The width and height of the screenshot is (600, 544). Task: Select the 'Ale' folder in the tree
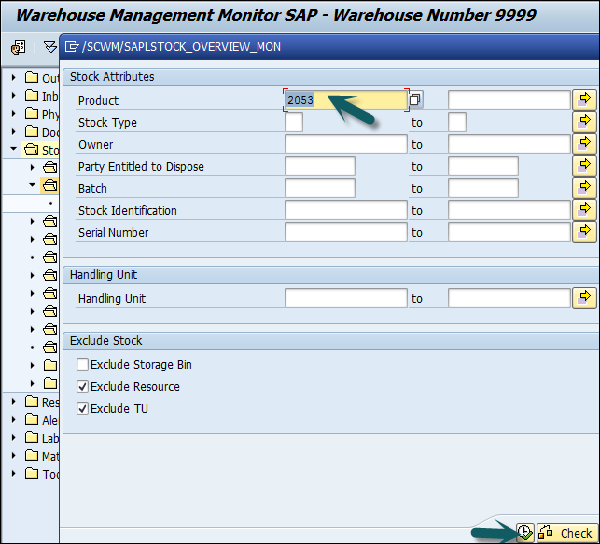(42, 420)
